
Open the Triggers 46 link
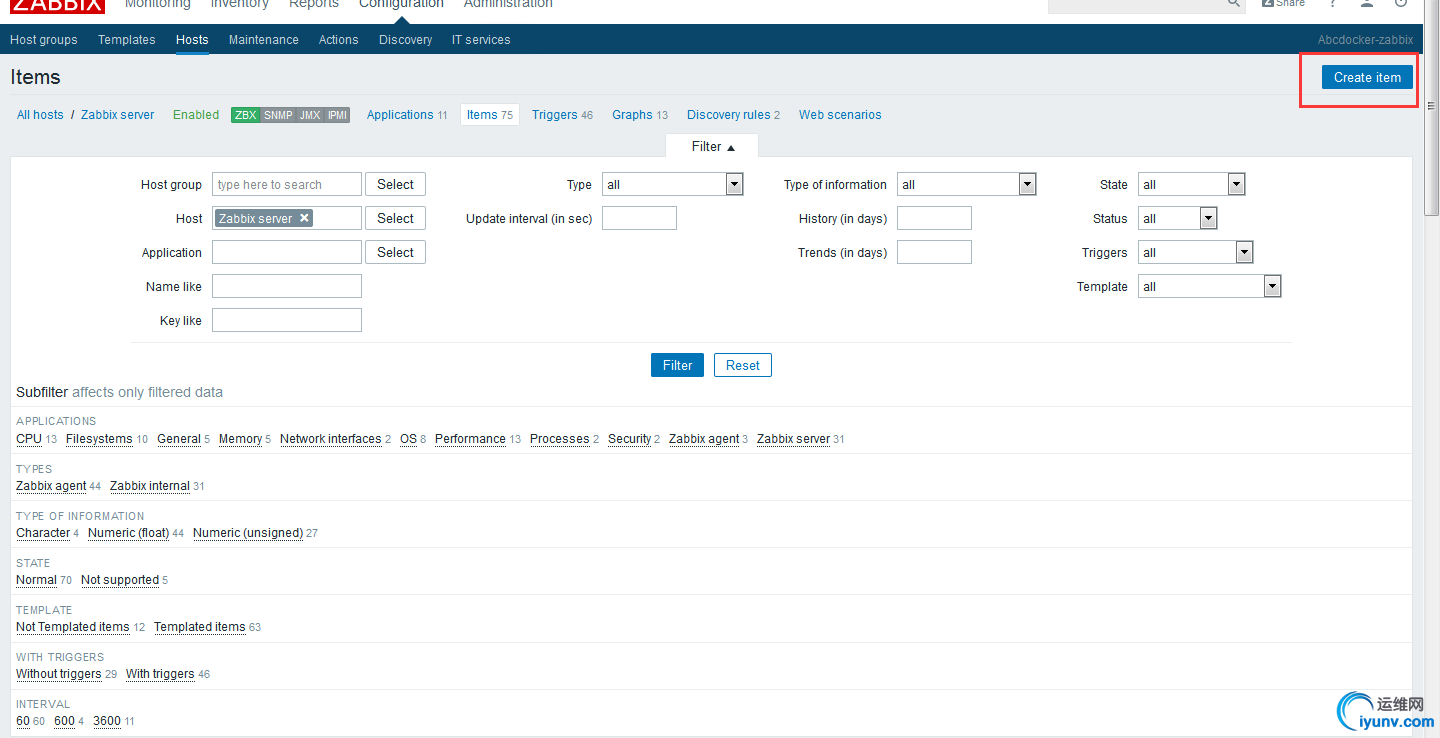pos(562,115)
